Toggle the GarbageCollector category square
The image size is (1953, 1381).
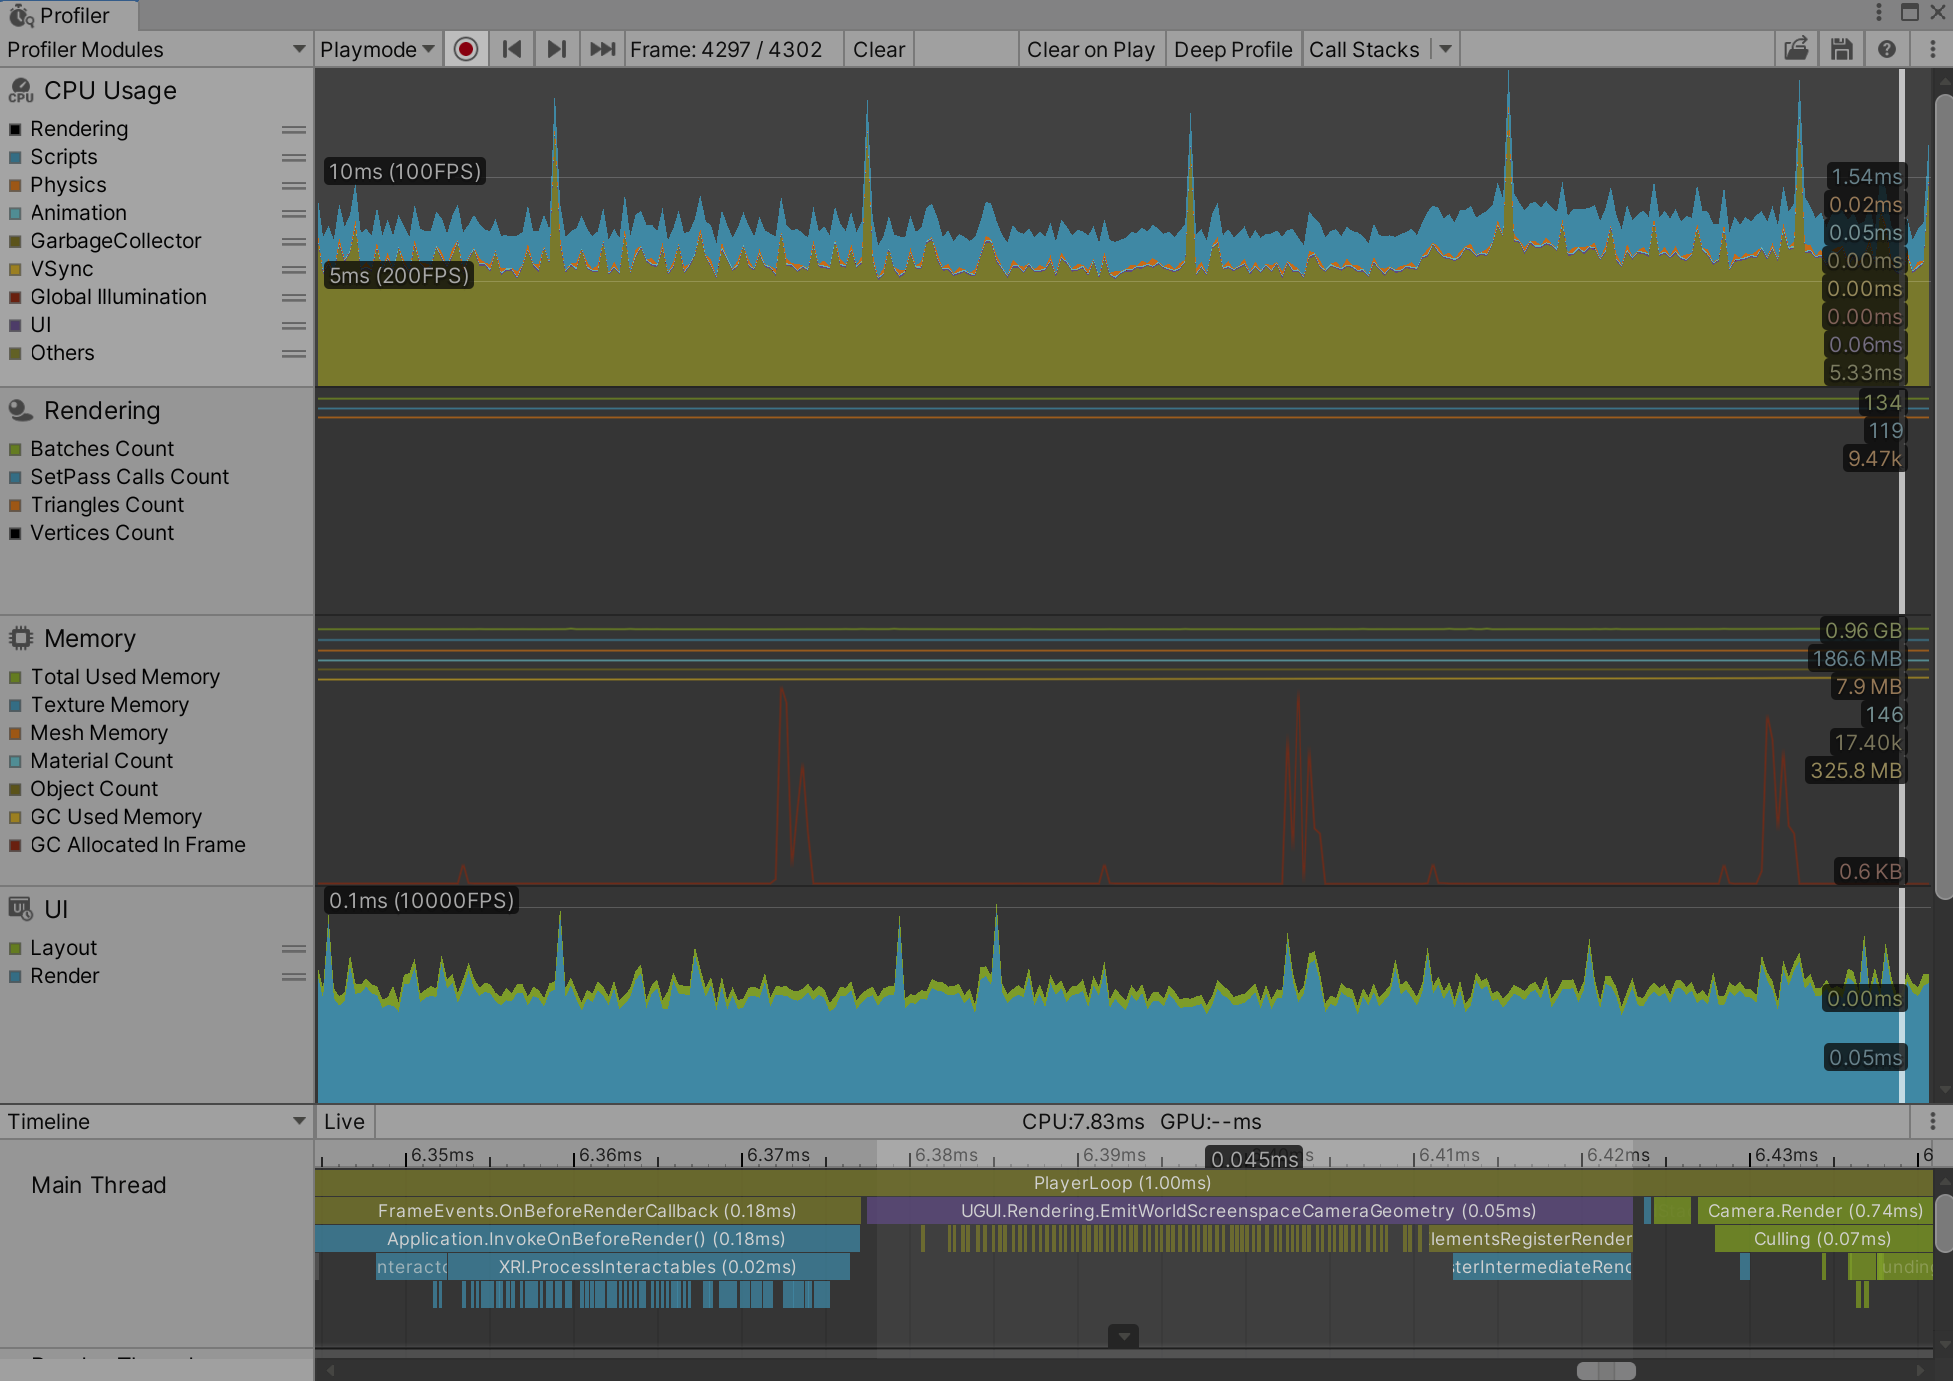[x=15, y=241]
